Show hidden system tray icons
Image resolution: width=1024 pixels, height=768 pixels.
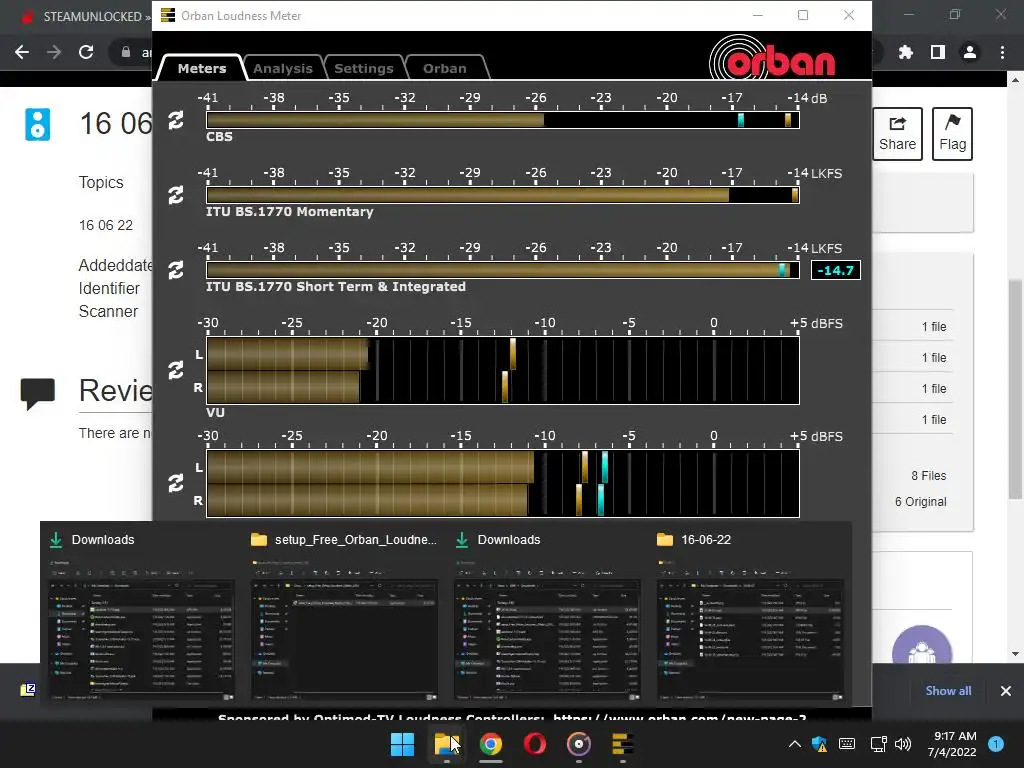point(795,744)
